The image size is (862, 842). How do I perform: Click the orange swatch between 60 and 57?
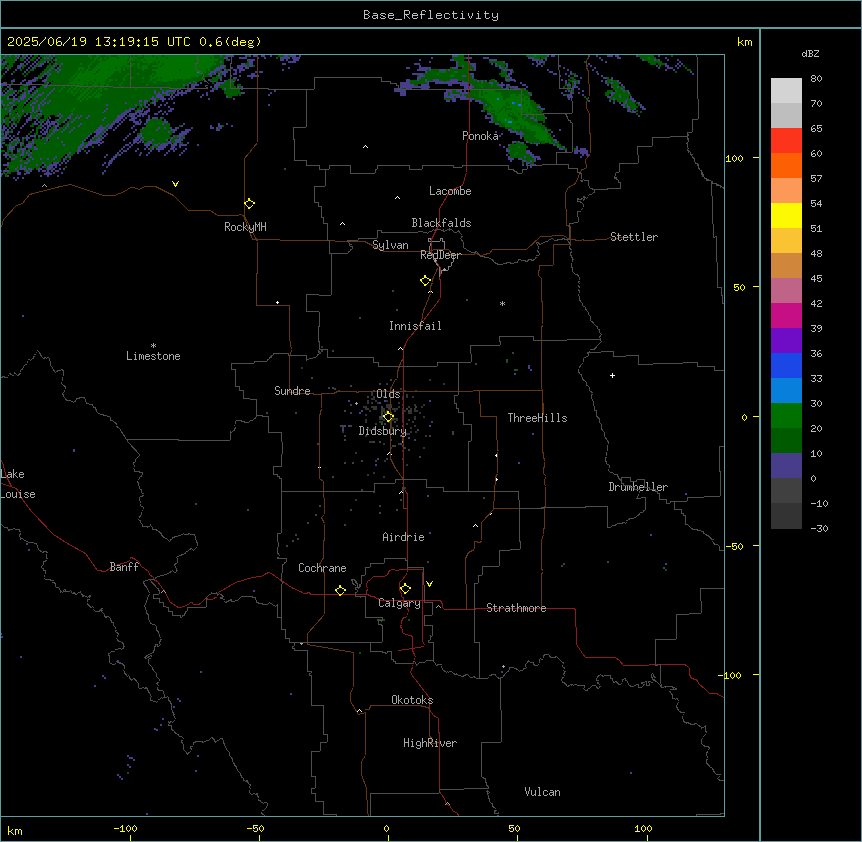click(786, 165)
